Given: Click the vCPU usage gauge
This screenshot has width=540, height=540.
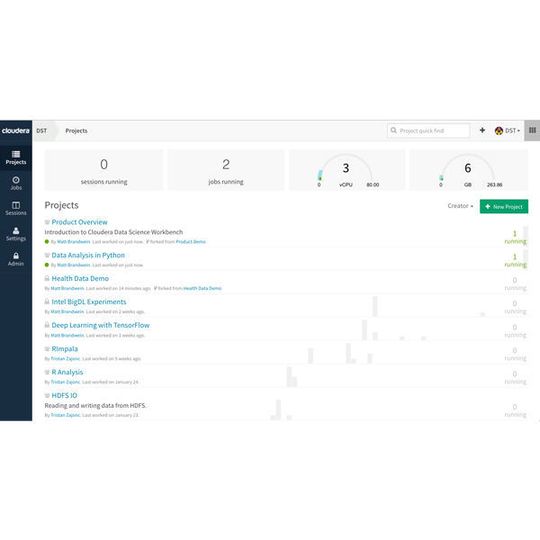Looking at the screenshot, I should [346, 170].
